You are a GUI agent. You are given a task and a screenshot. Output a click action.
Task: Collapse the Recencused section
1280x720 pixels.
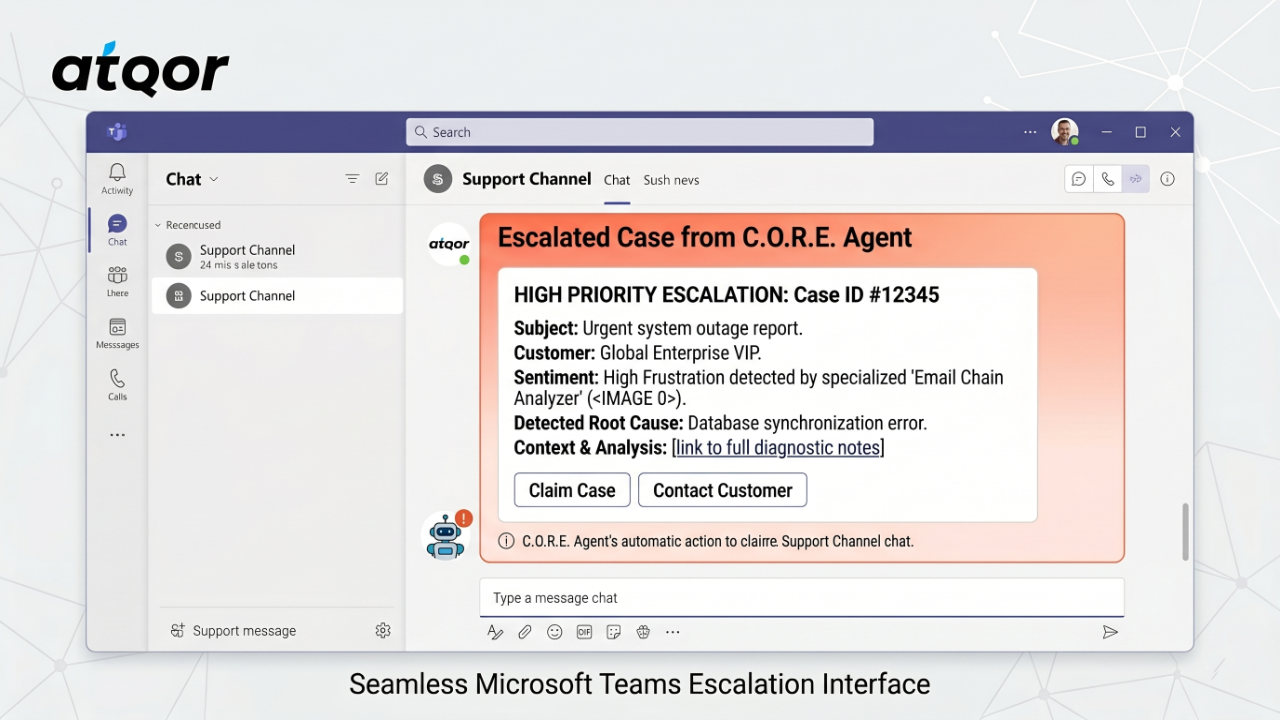pyautogui.click(x=158, y=225)
